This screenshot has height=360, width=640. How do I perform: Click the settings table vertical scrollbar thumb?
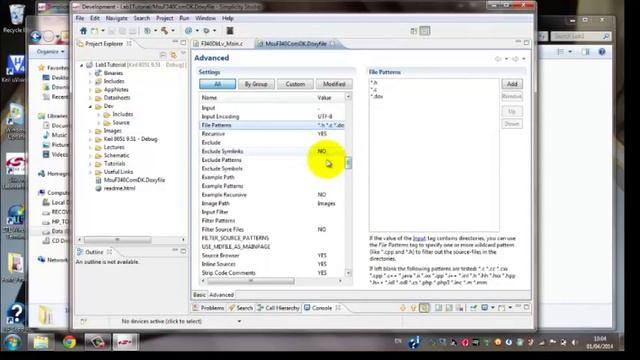[348, 162]
